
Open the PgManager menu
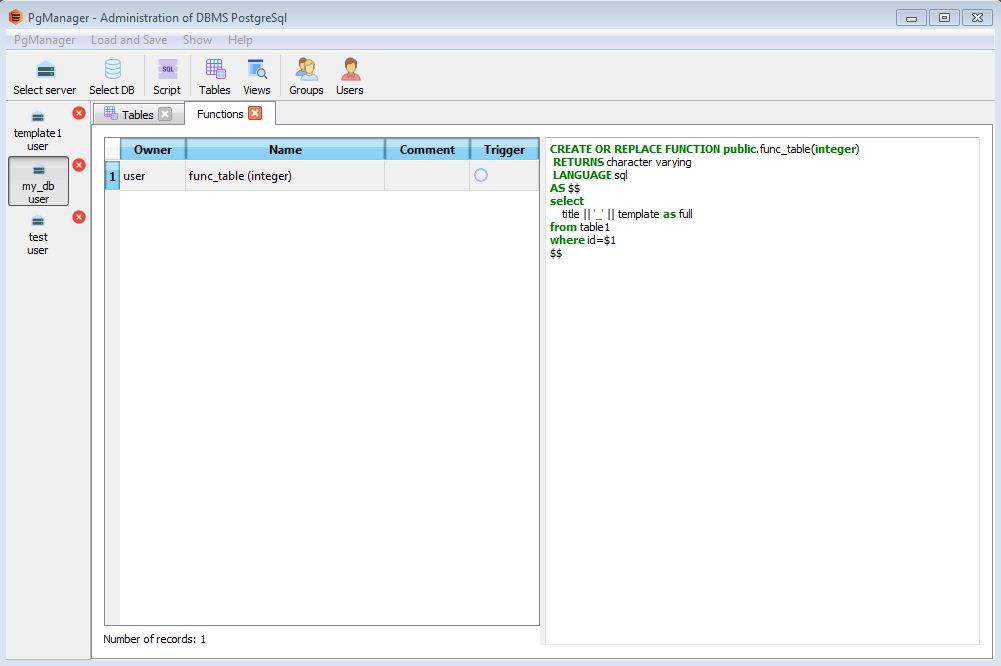45,40
